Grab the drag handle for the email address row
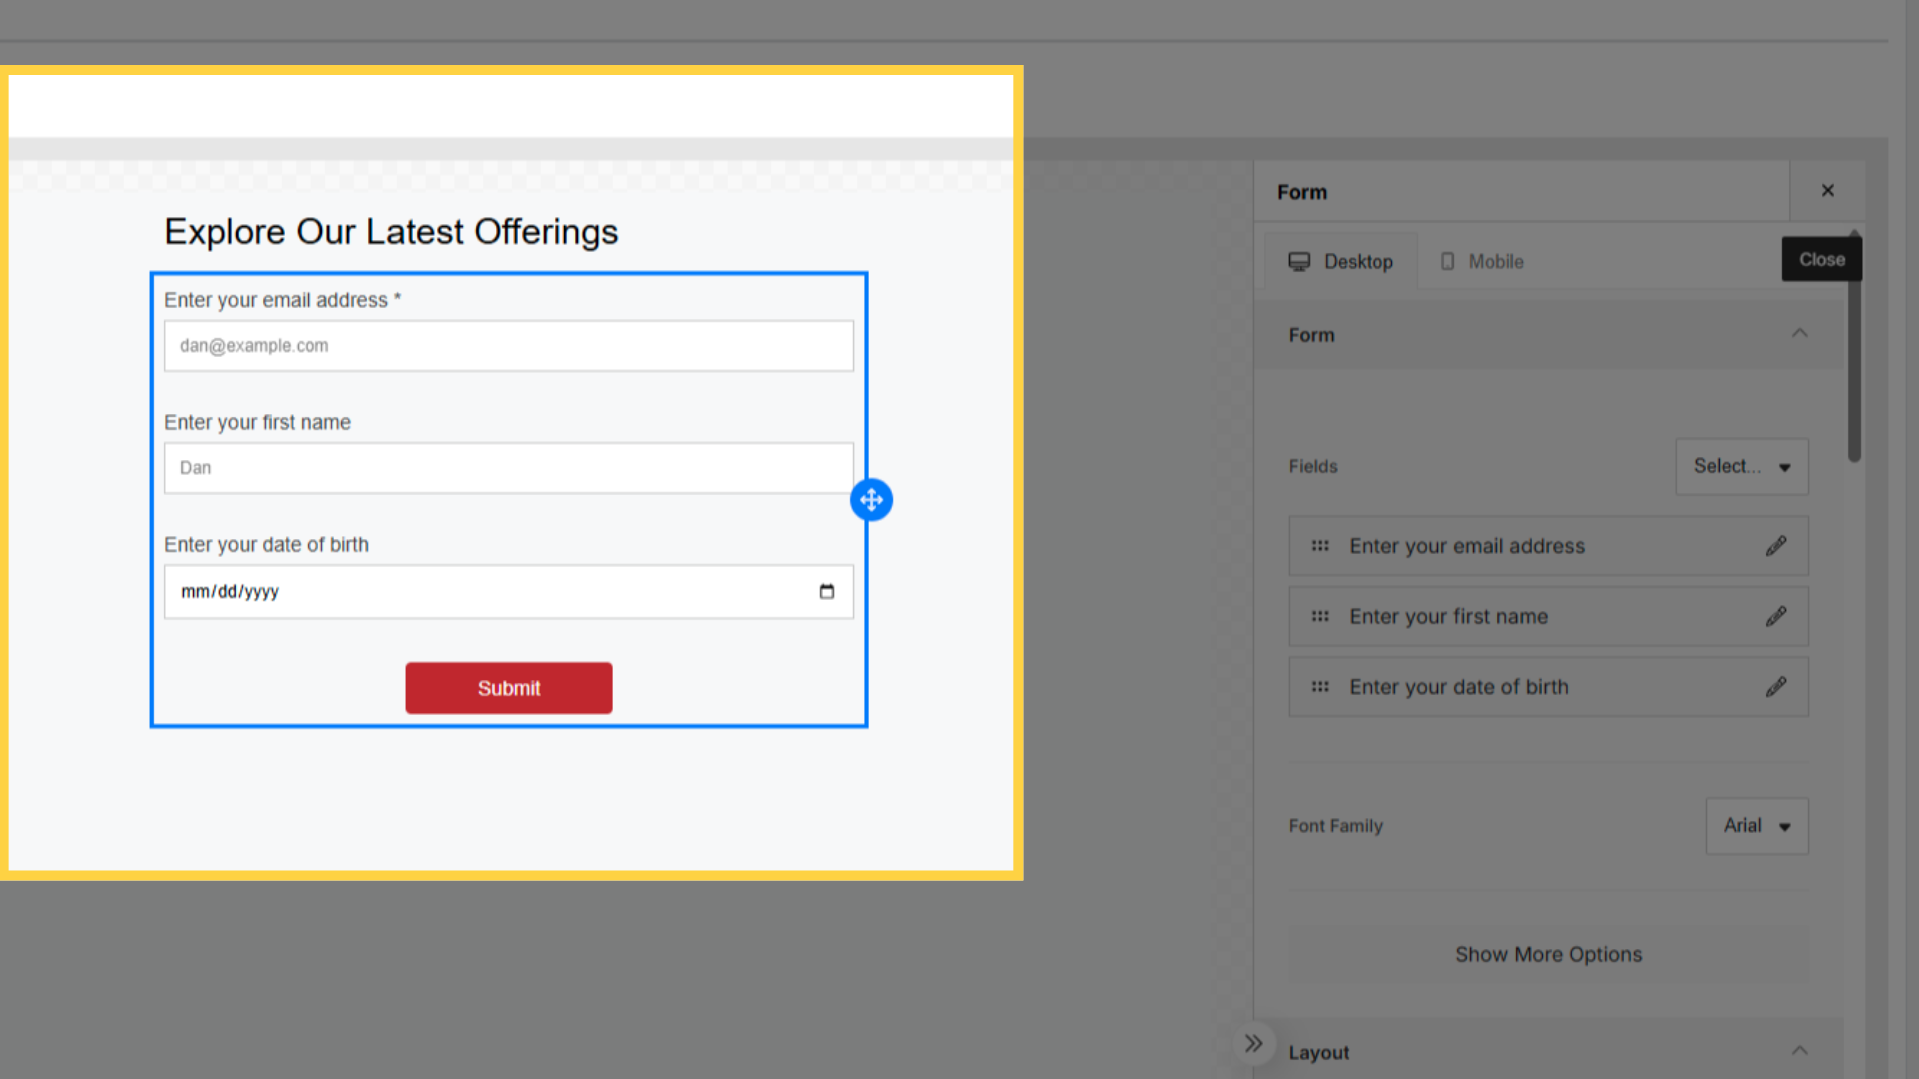This screenshot has height=1079, width=1919. pyautogui.click(x=1320, y=546)
